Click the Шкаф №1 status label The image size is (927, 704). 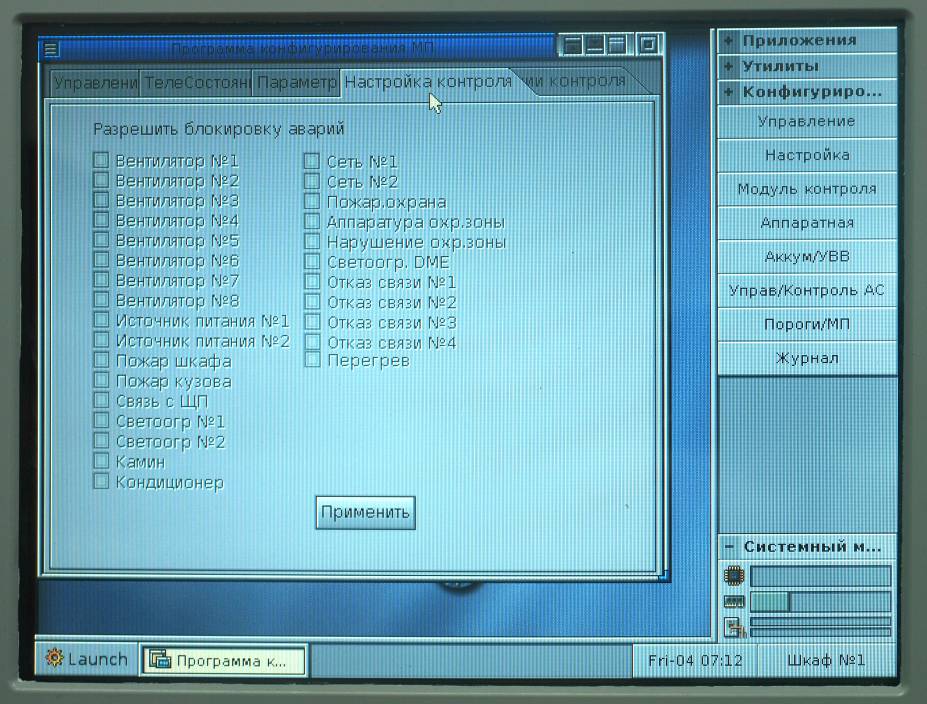(x=826, y=660)
